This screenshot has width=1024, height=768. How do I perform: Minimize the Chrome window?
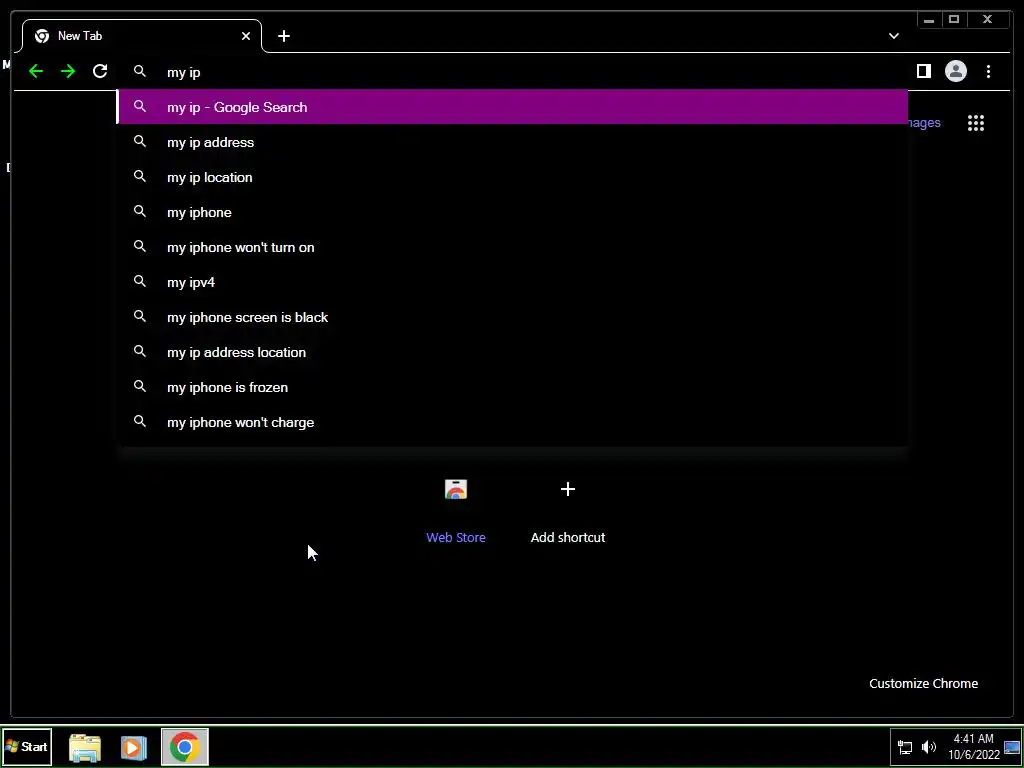pyautogui.click(x=929, y=20)
